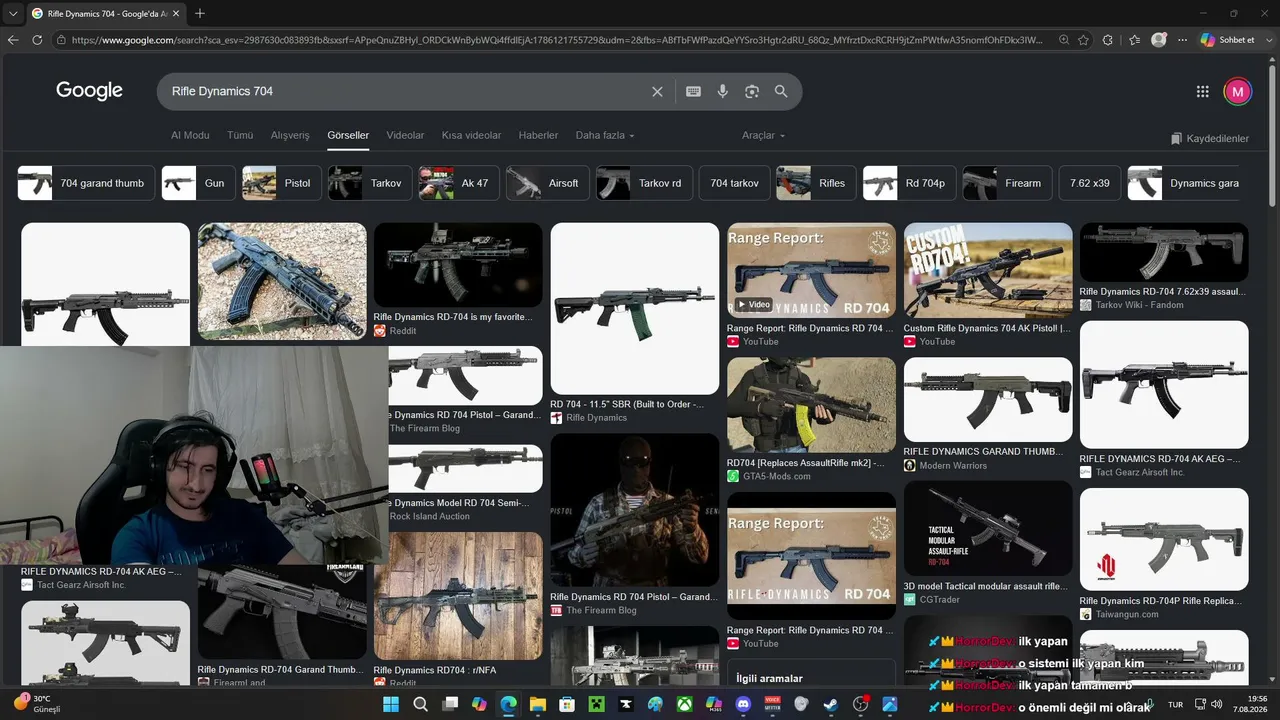Screen dimensions: 1280x720
Task: Filter results by the Firearm chip
Action: 1008,183
